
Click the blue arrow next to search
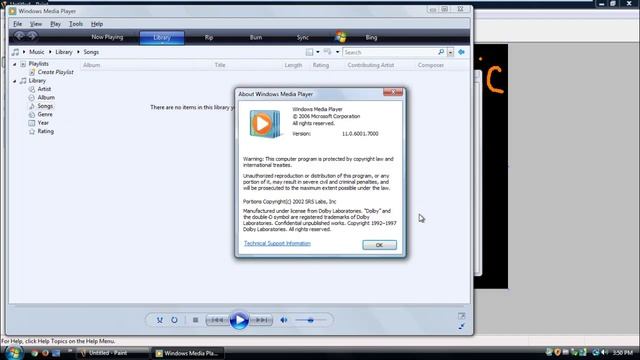click(x=461, y=52)
